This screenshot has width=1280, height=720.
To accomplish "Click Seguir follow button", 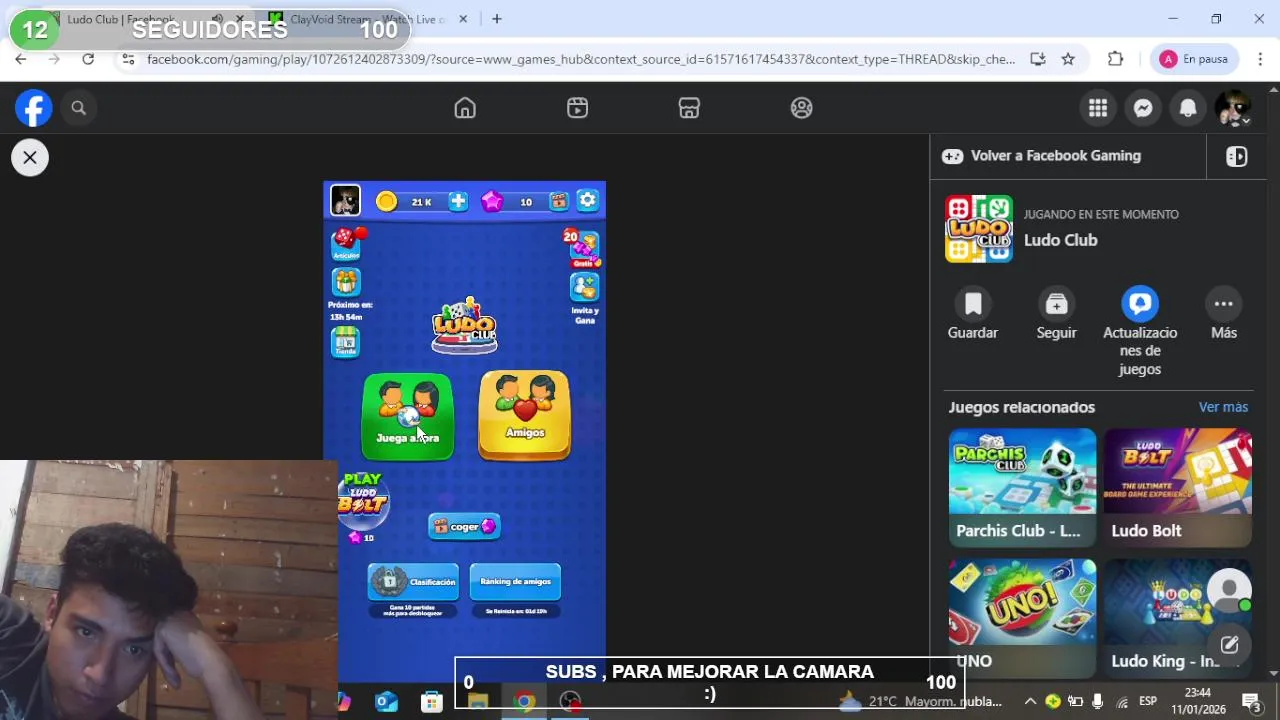I will pos(1056,314).
